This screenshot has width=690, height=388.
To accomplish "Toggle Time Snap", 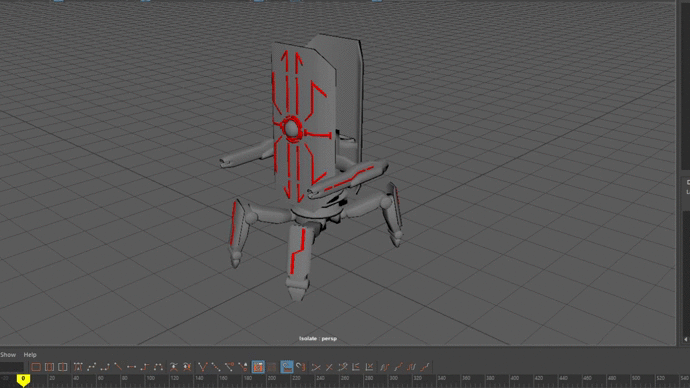I will pos(286,367).
